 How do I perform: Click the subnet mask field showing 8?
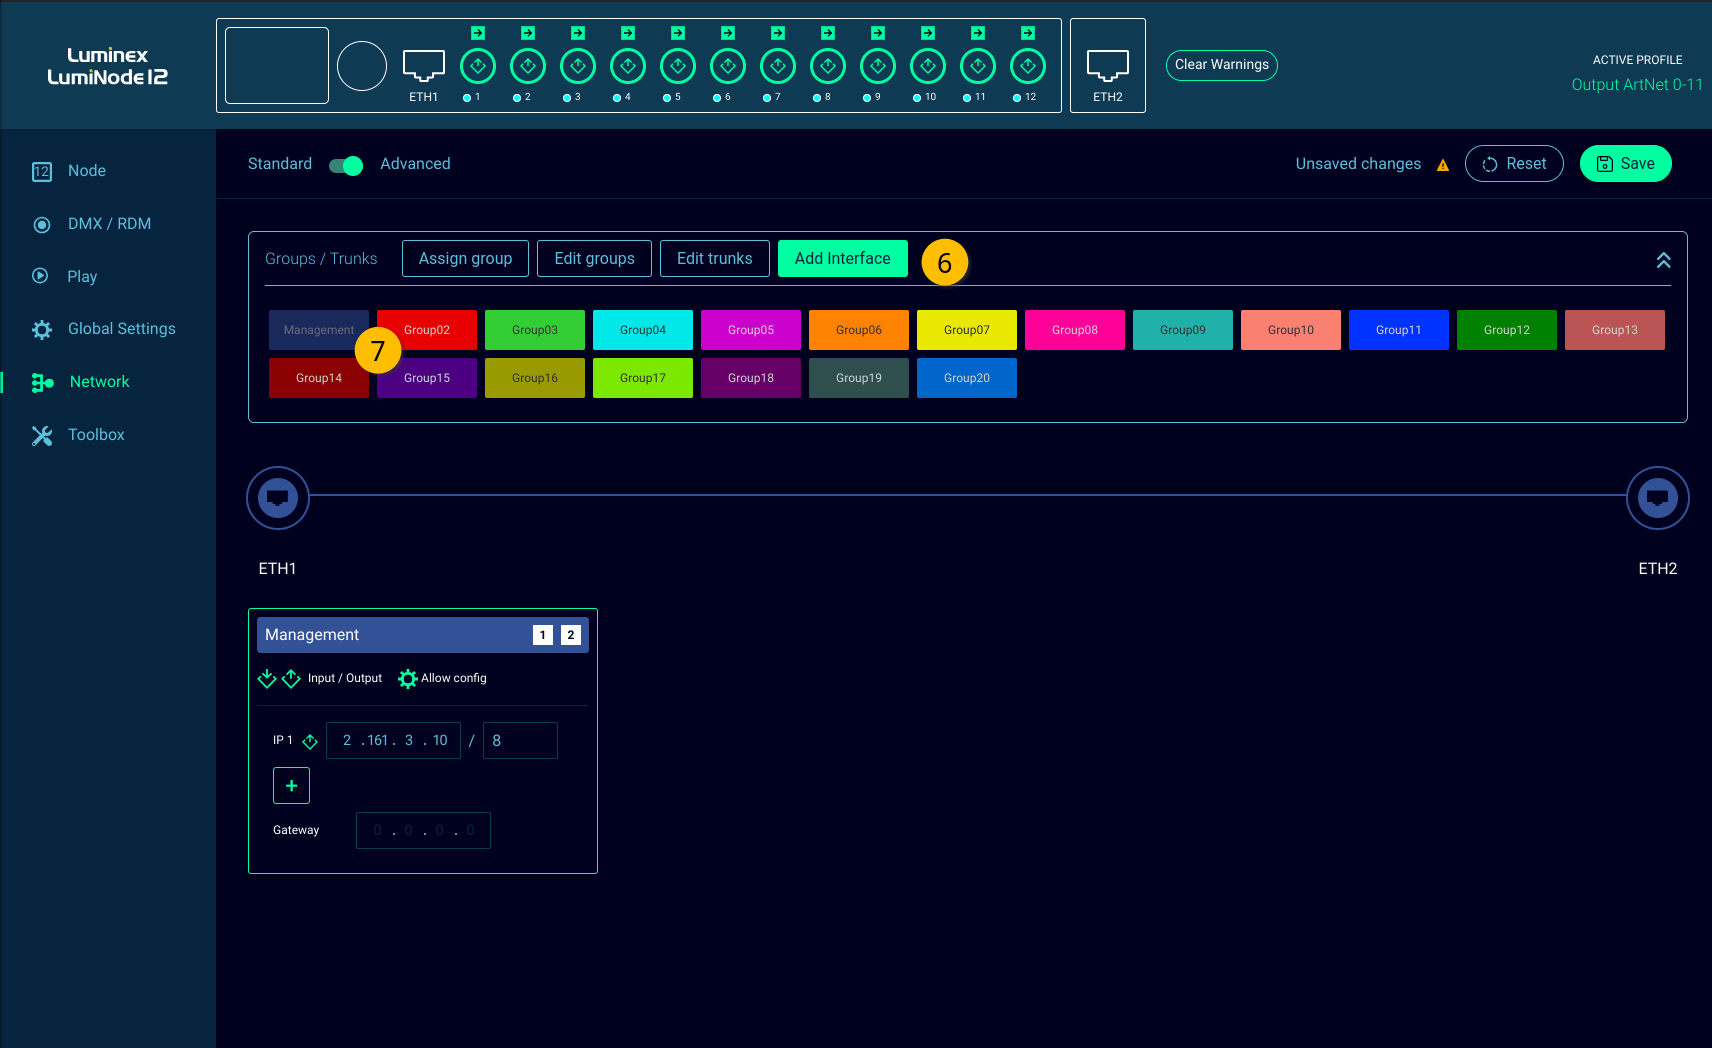(520, 741)
